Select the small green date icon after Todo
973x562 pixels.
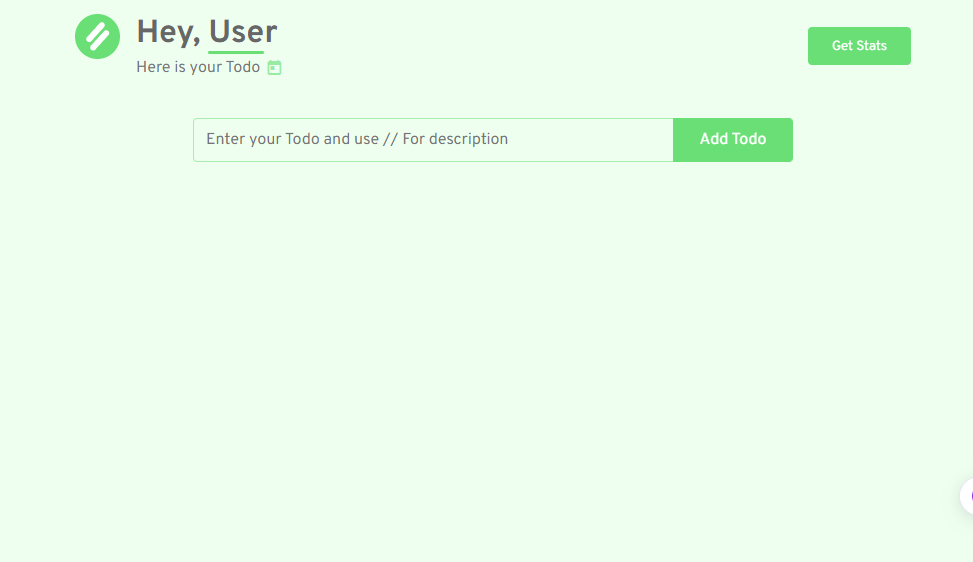coord(274,68)
